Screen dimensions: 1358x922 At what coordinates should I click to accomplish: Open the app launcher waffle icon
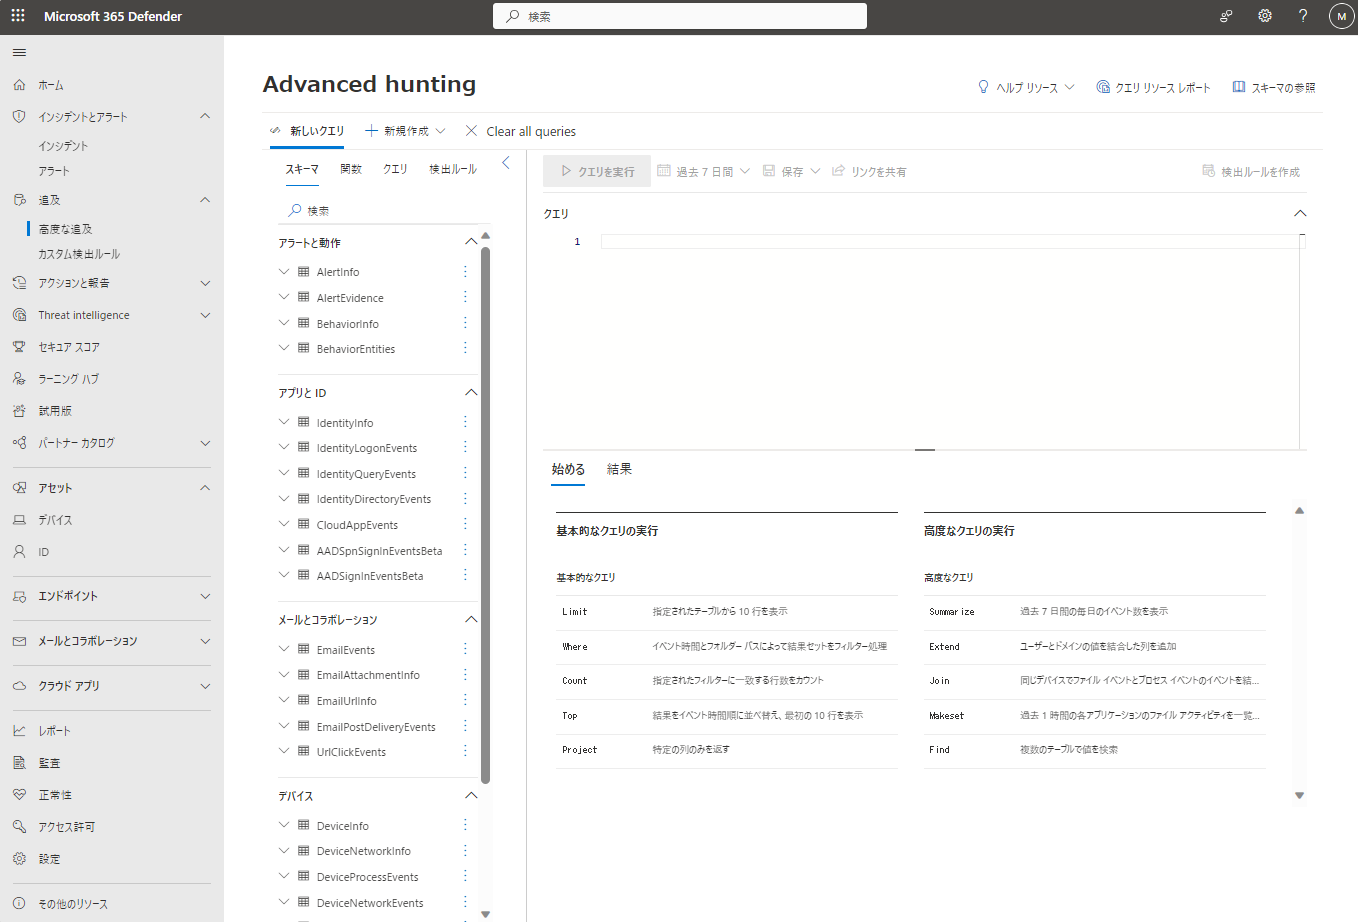click(18, 16)
